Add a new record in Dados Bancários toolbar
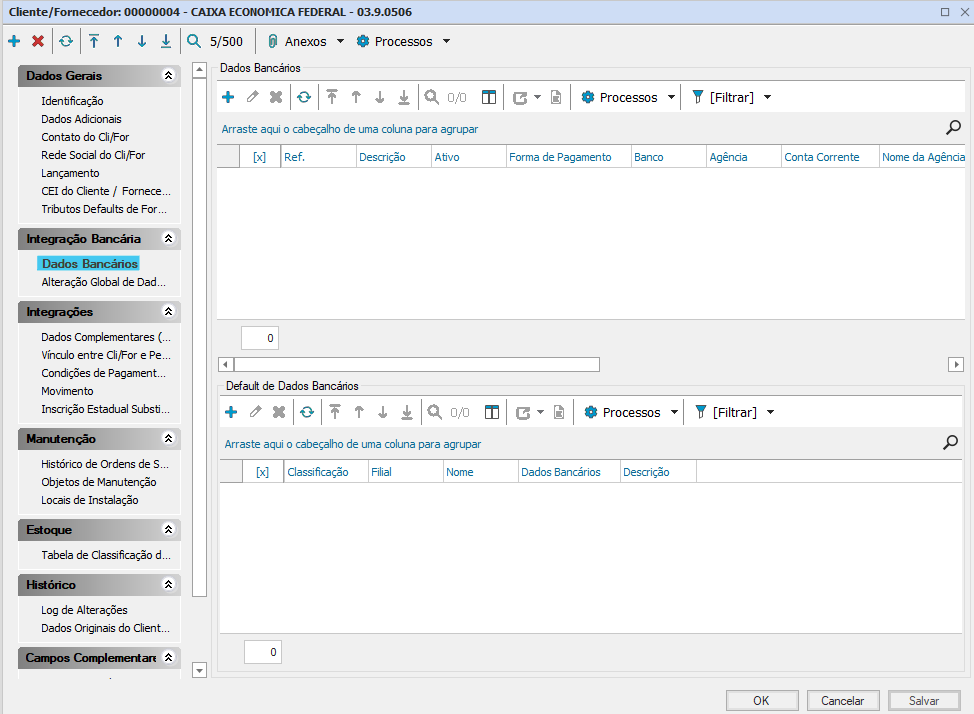Screen dimensions: 974x714 tap(228, 97)
